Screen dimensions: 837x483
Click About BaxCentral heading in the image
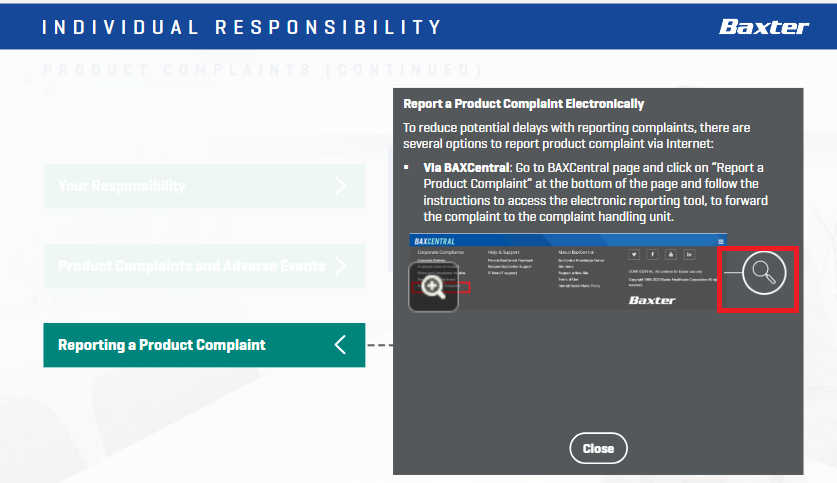point(576,252)
